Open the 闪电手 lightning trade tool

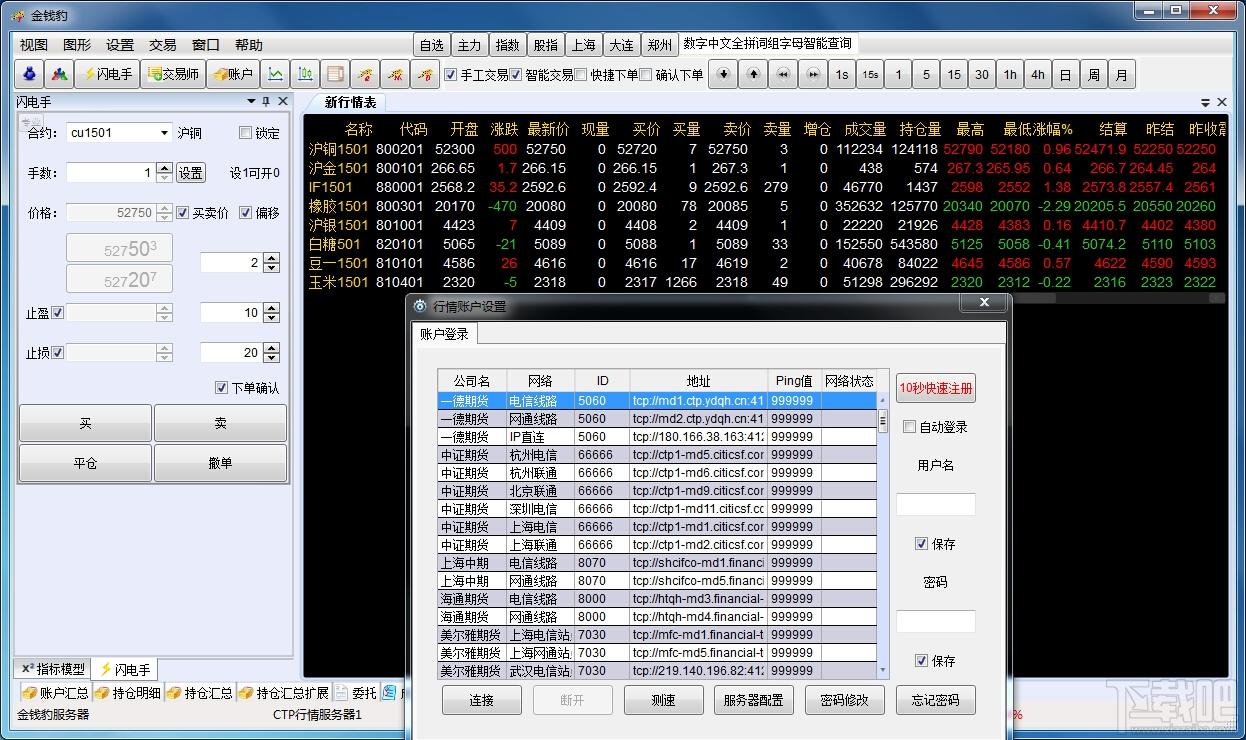click(x=106, y=74)
